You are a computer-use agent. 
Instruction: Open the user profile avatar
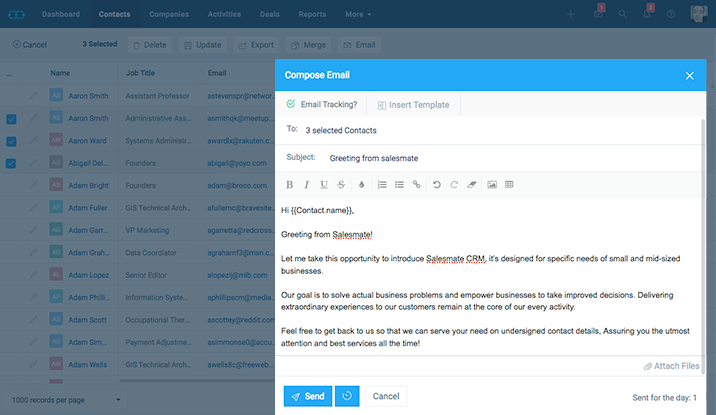[x=699, y=14]
